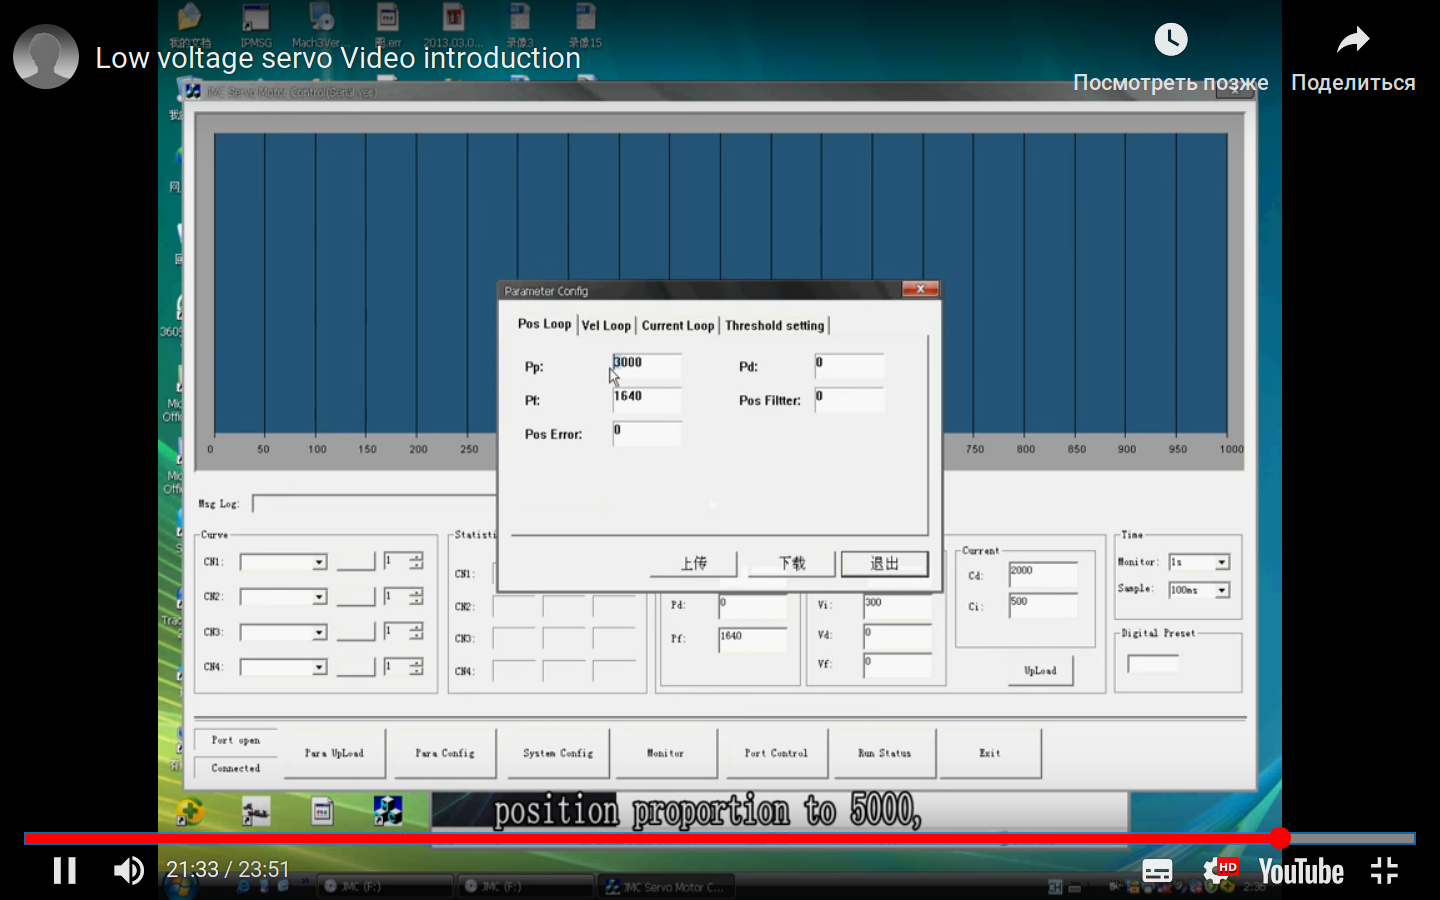Open the Current Loop tab
Image resolution: width=1440 pixels, height=900 pixels.
678,325
